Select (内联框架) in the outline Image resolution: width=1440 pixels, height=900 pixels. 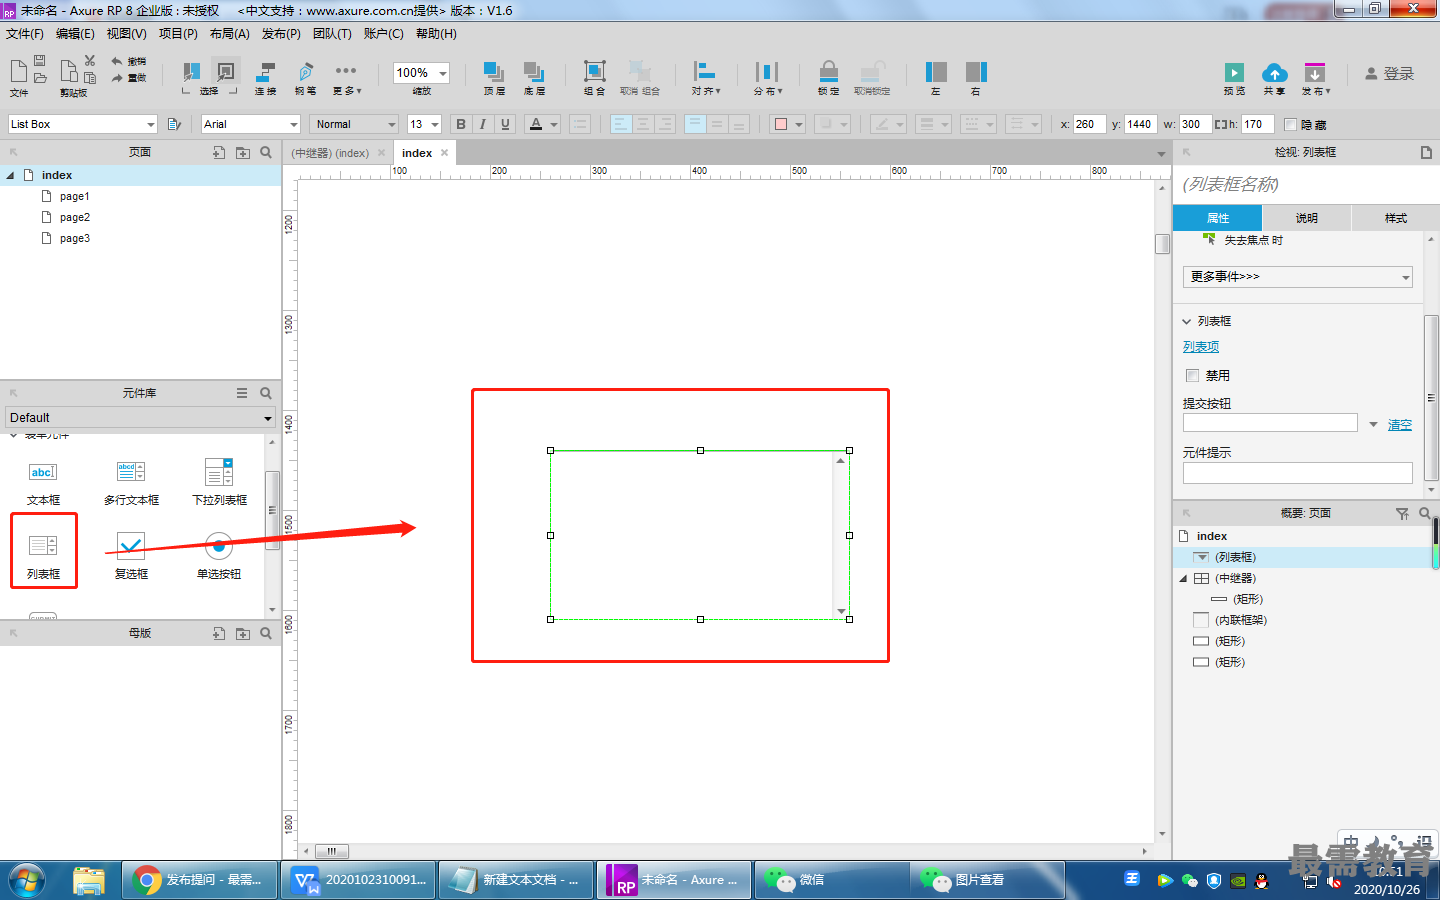point(1240,620)
